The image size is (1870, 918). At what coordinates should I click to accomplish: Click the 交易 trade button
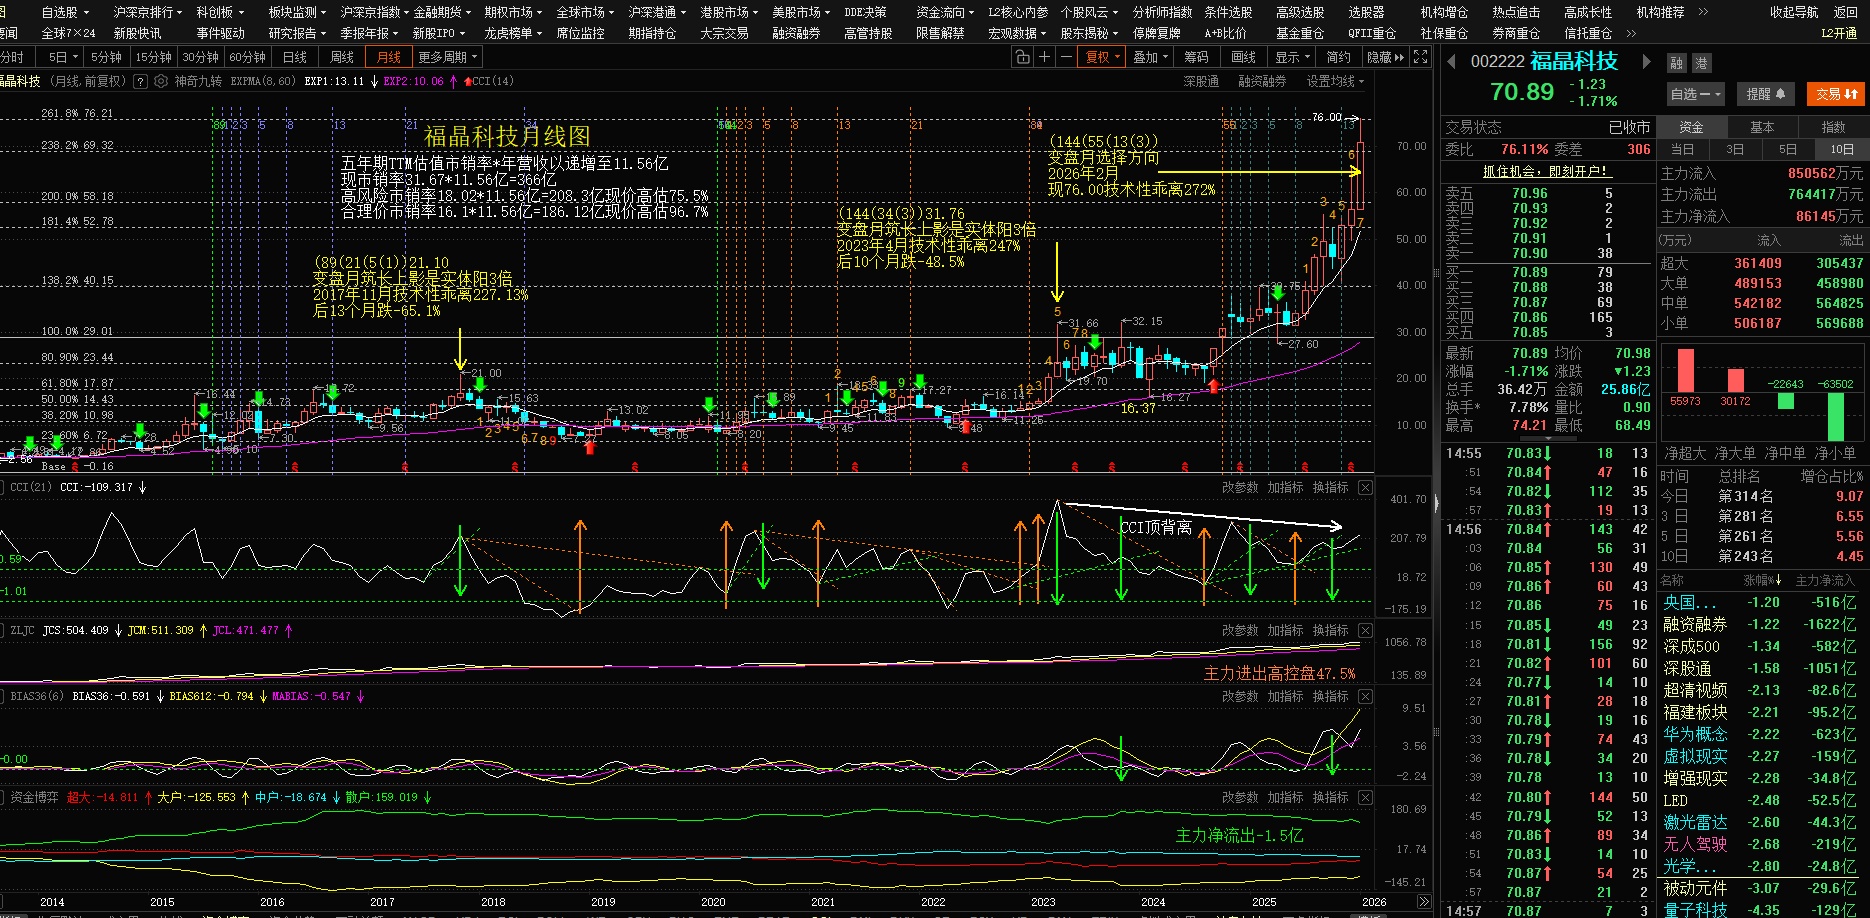tap(1836, 94)
